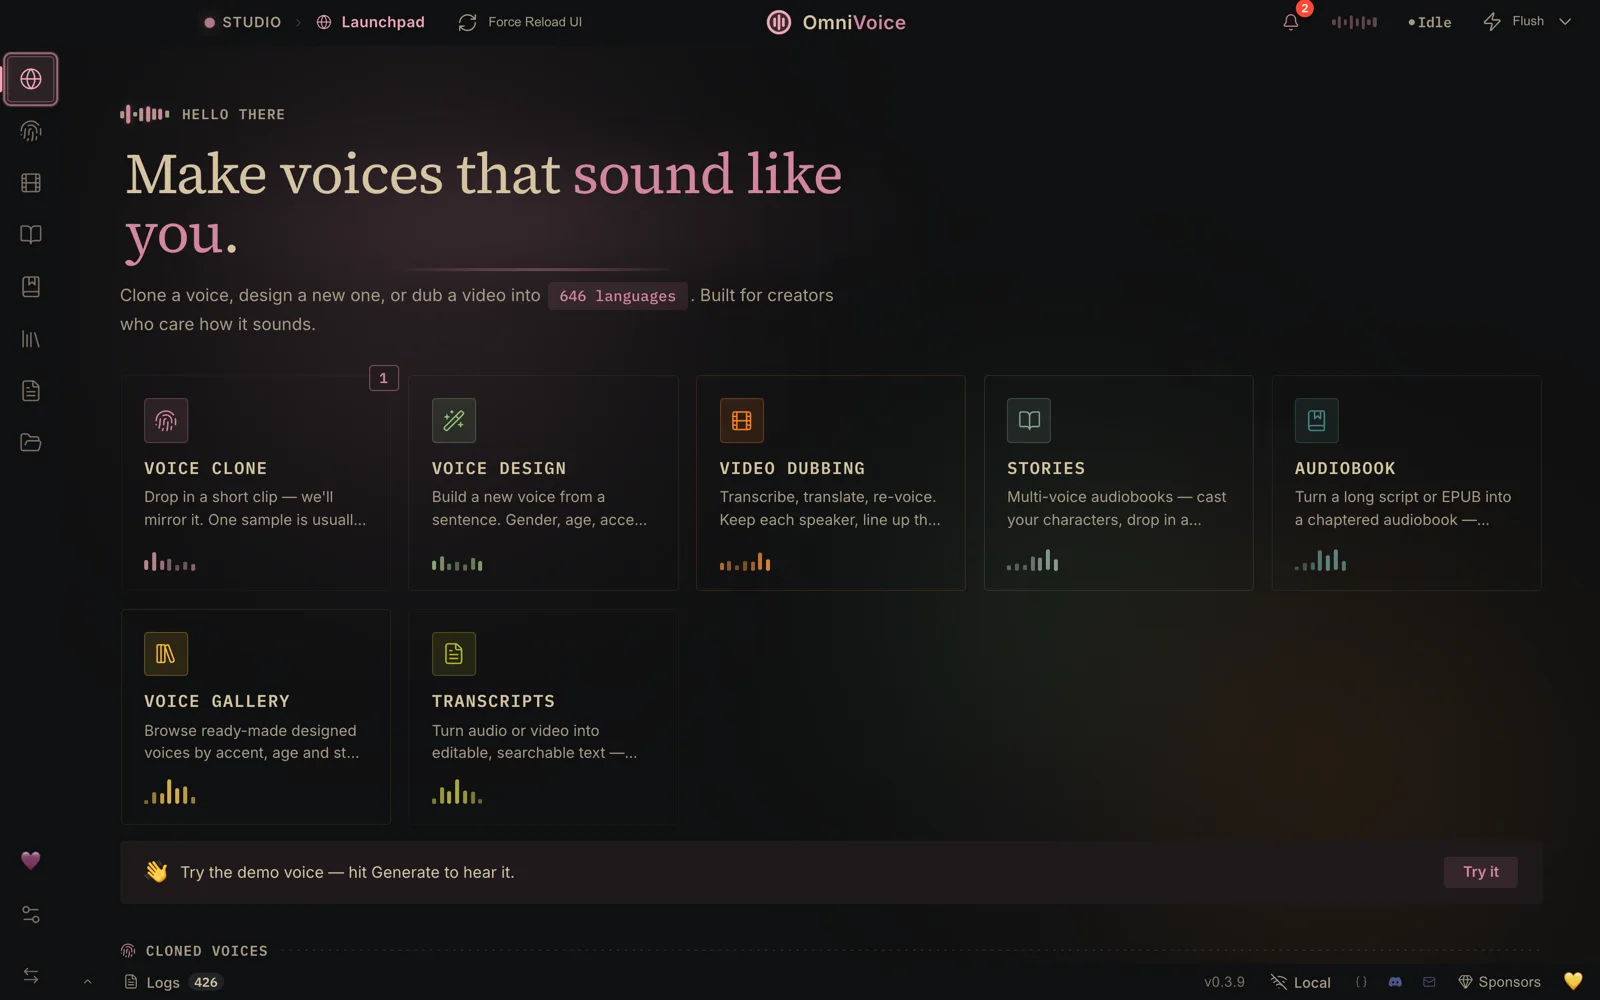Click the braces icon in the status bar
Screen dimensions: 1600x1000
[1361, 982]
